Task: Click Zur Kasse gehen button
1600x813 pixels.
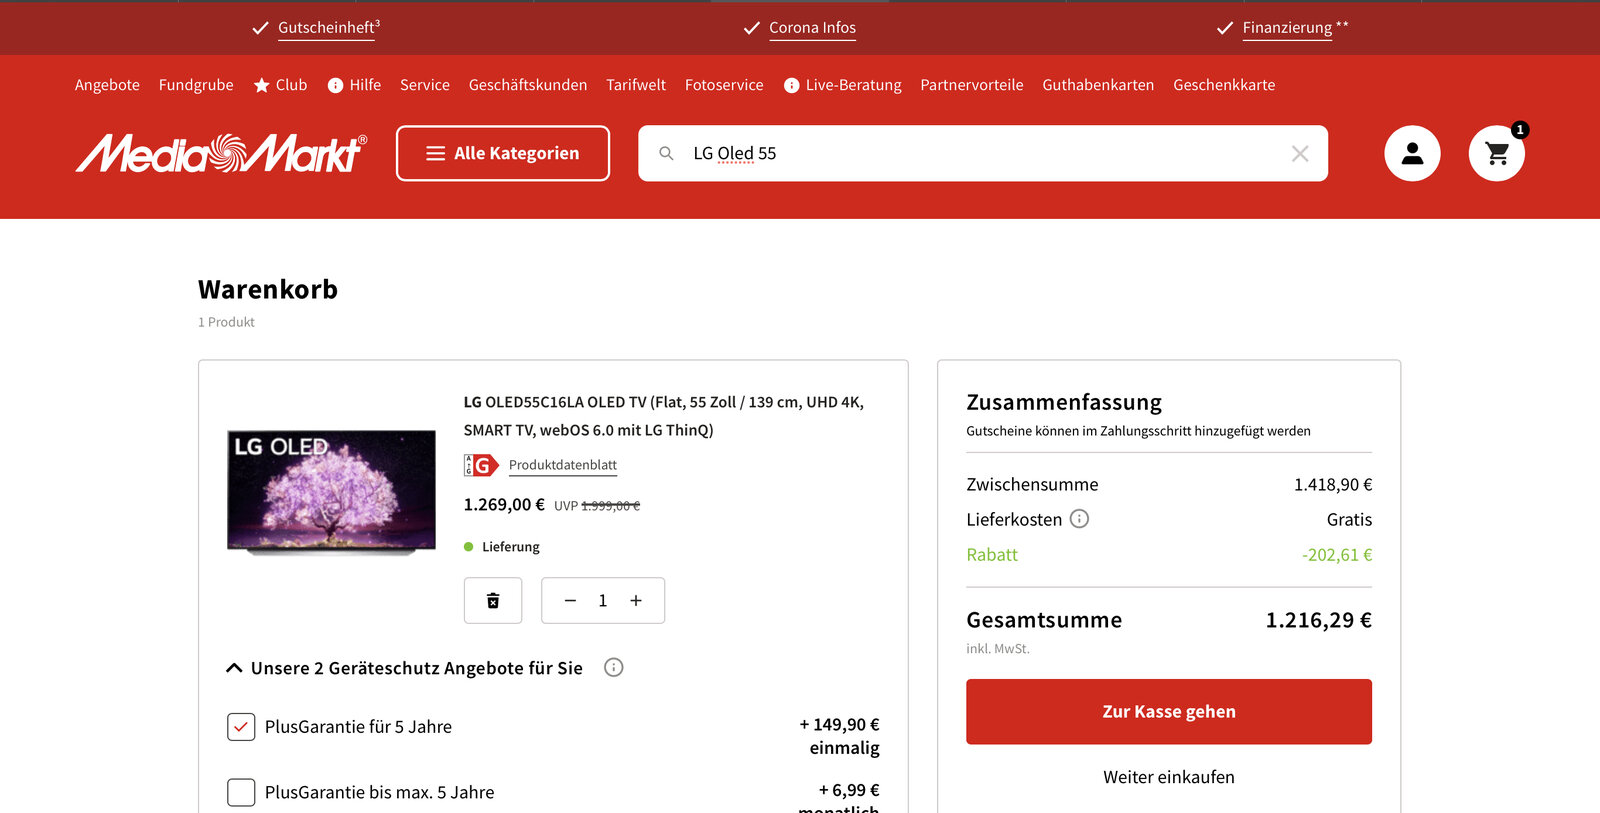Action: pyautogui.click(x=1169, y=712)
